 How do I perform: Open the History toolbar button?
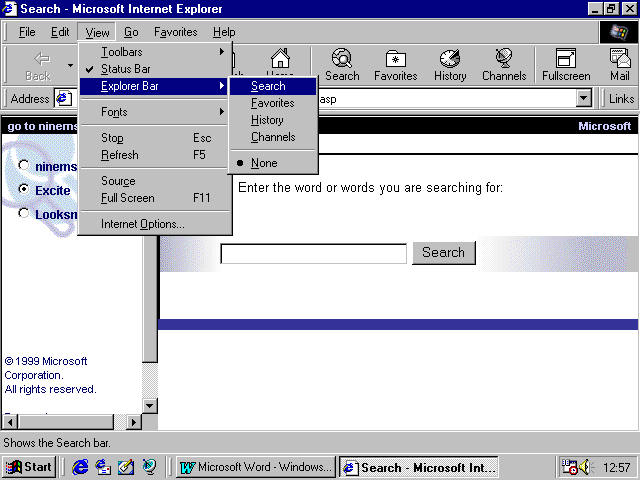[450, 64]
